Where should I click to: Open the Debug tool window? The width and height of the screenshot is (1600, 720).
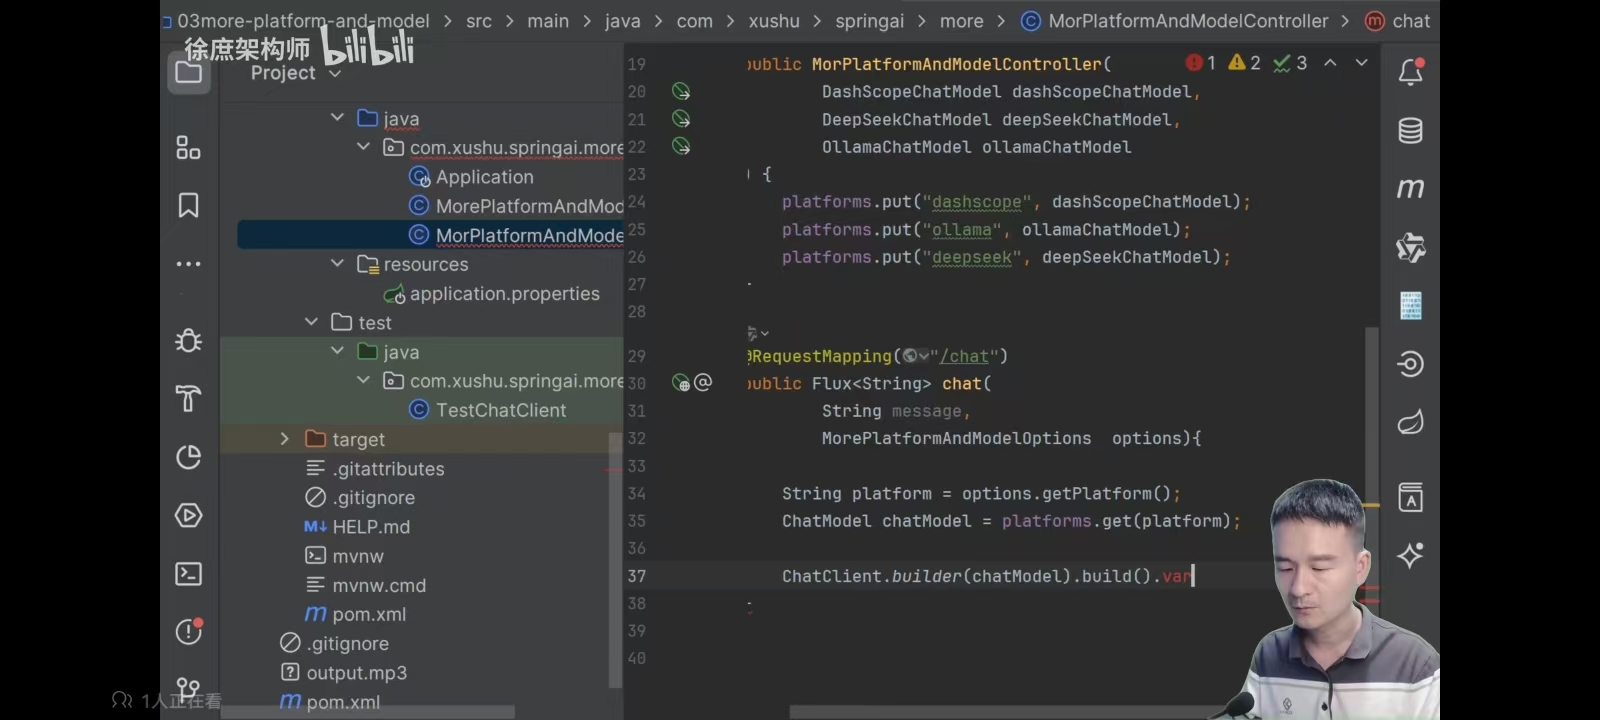coord(188,340)
